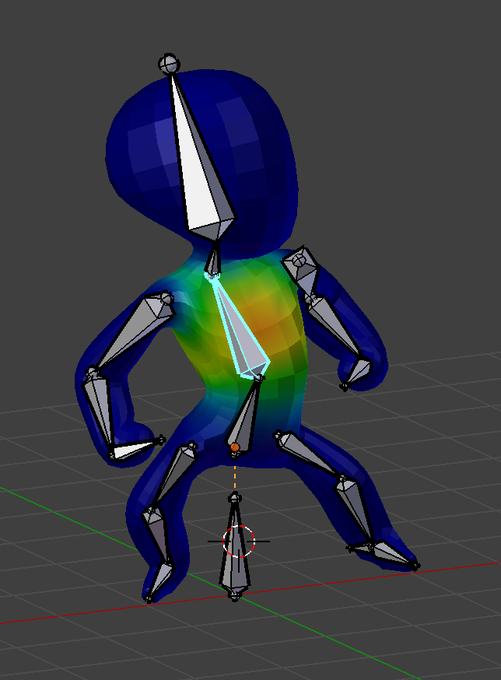Select the white hand bone at the hip
The image size is (501, 680).
137,448
